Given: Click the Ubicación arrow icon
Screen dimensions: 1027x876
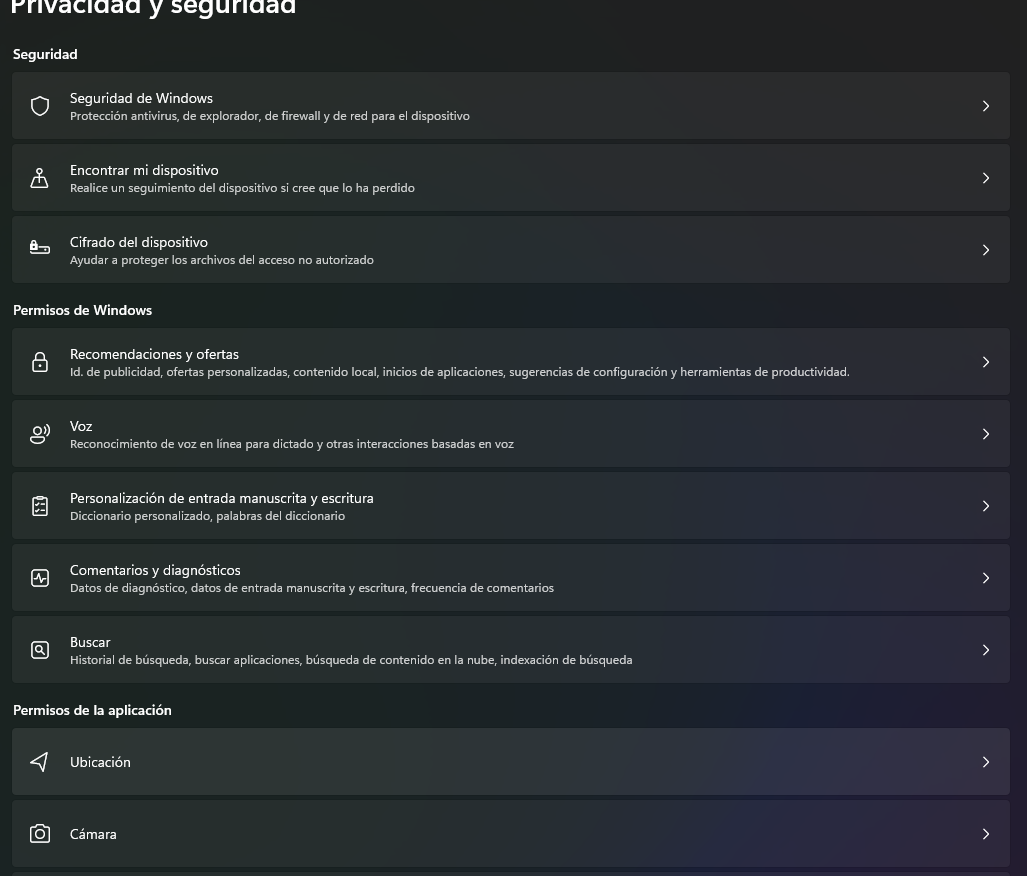Looking at the screenshot, I should click(x=39, y=761).
